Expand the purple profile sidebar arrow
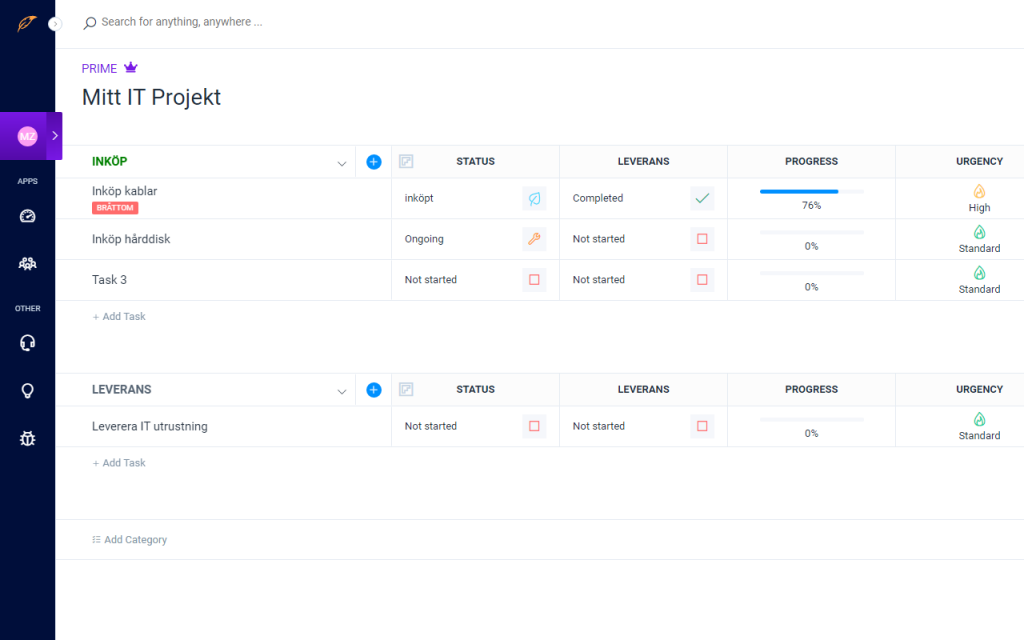Screen dimensions: 1024x640 tap(57, 136)
